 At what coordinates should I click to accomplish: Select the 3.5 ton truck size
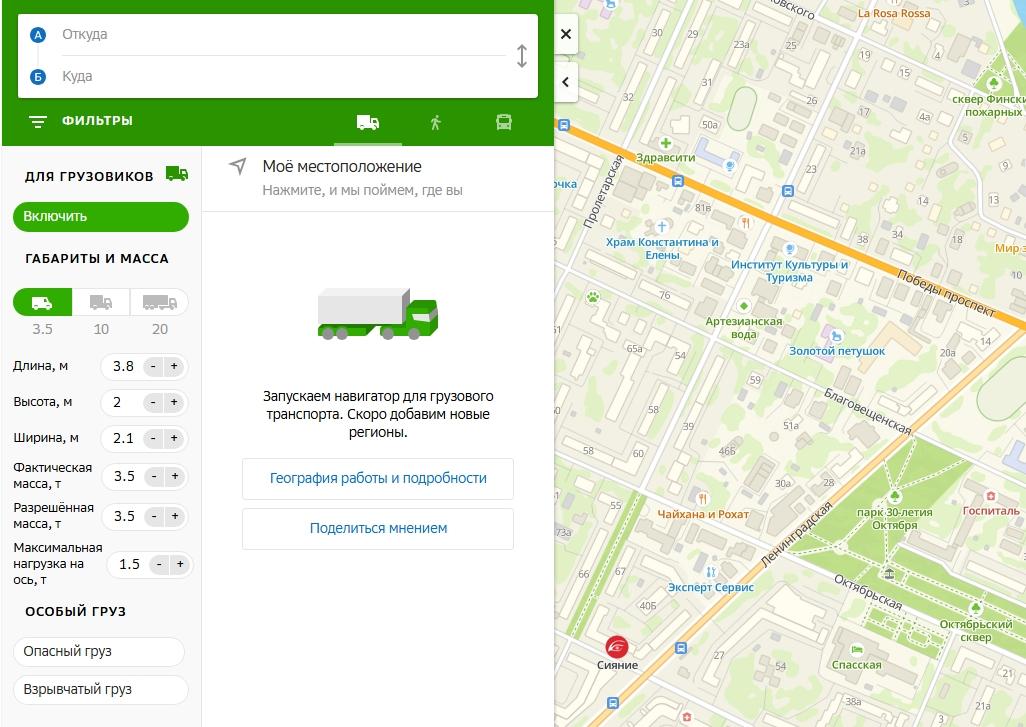(42, 302)
